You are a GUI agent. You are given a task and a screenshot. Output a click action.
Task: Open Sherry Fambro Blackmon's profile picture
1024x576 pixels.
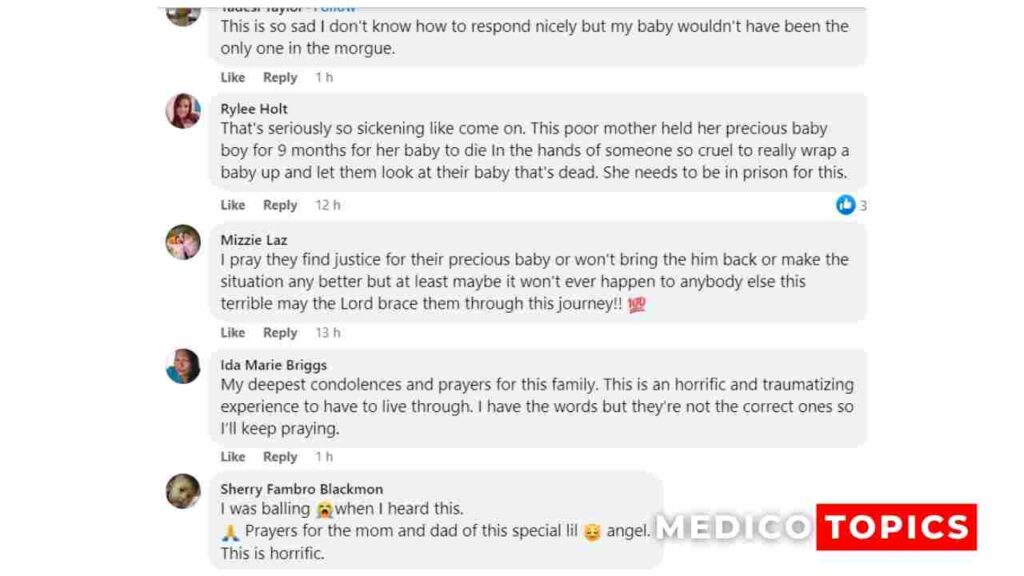point(183,492)
